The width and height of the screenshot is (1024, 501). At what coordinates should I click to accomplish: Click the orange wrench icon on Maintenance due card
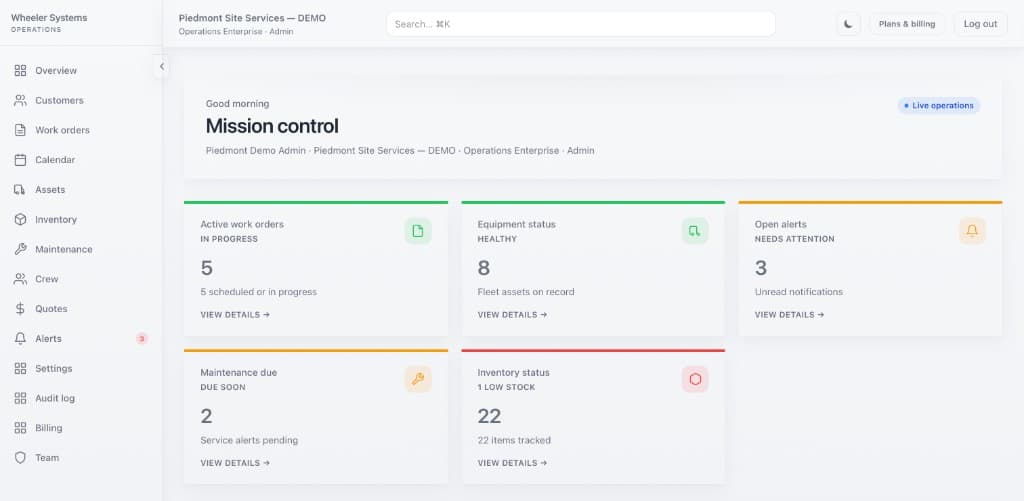click(x=418, y=380)
